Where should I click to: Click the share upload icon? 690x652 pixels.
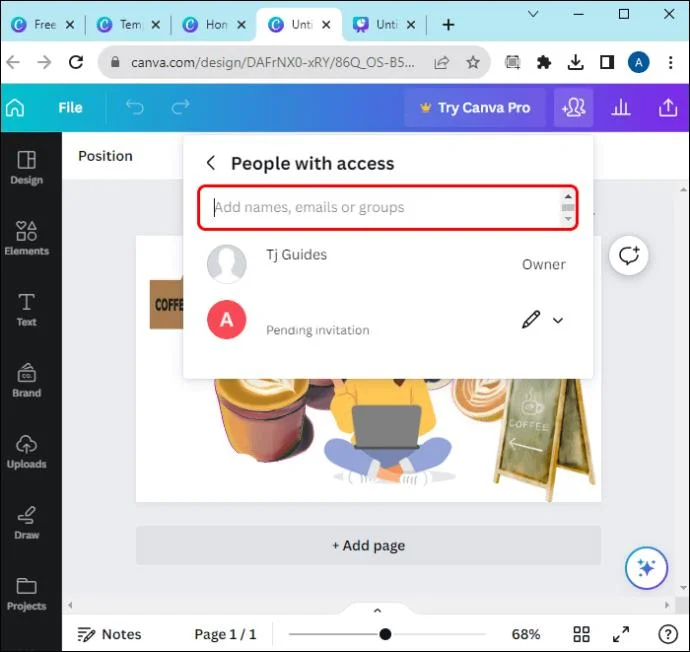coord(668,108)
